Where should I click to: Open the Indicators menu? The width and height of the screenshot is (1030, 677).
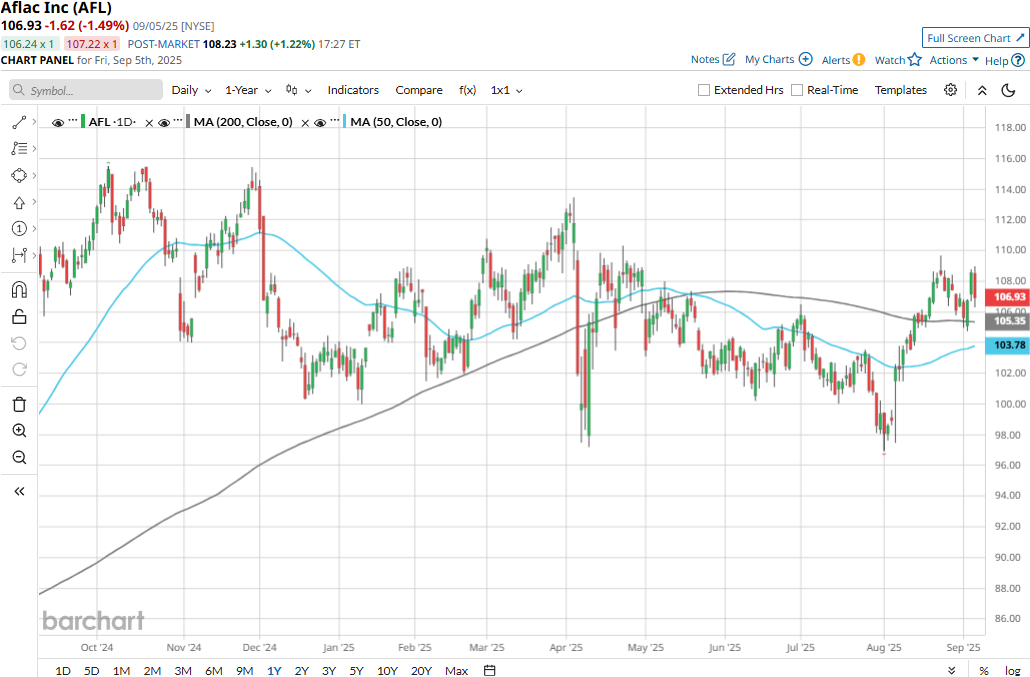click(x=353, y=90)
